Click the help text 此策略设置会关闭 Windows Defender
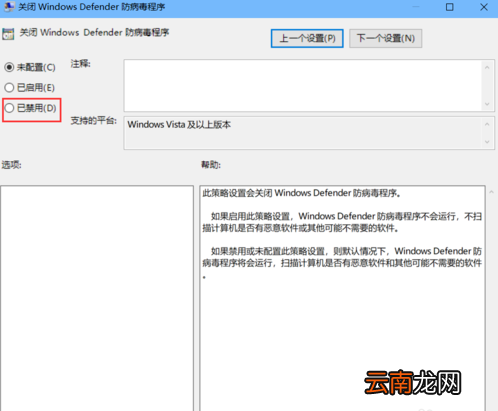The image size is (498, 411). point(302,193)
